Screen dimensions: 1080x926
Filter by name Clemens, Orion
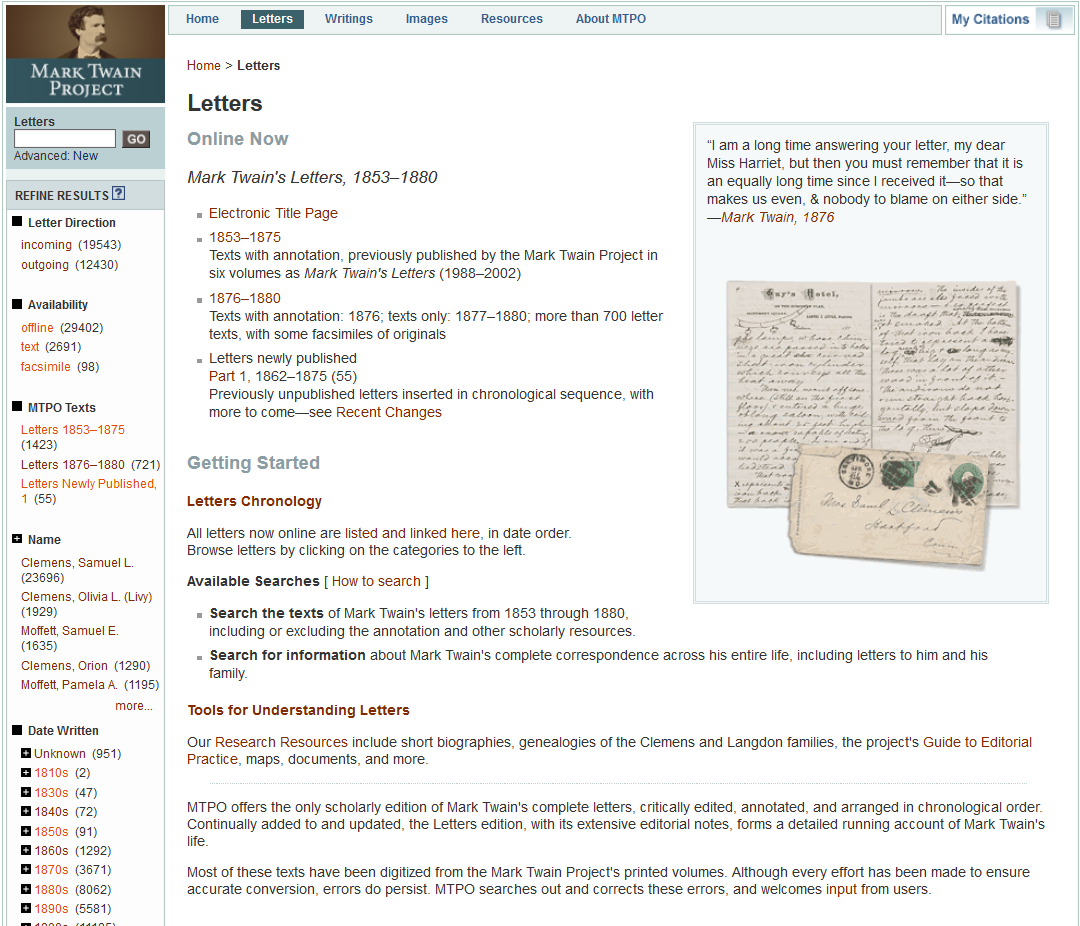coord(64,666)
